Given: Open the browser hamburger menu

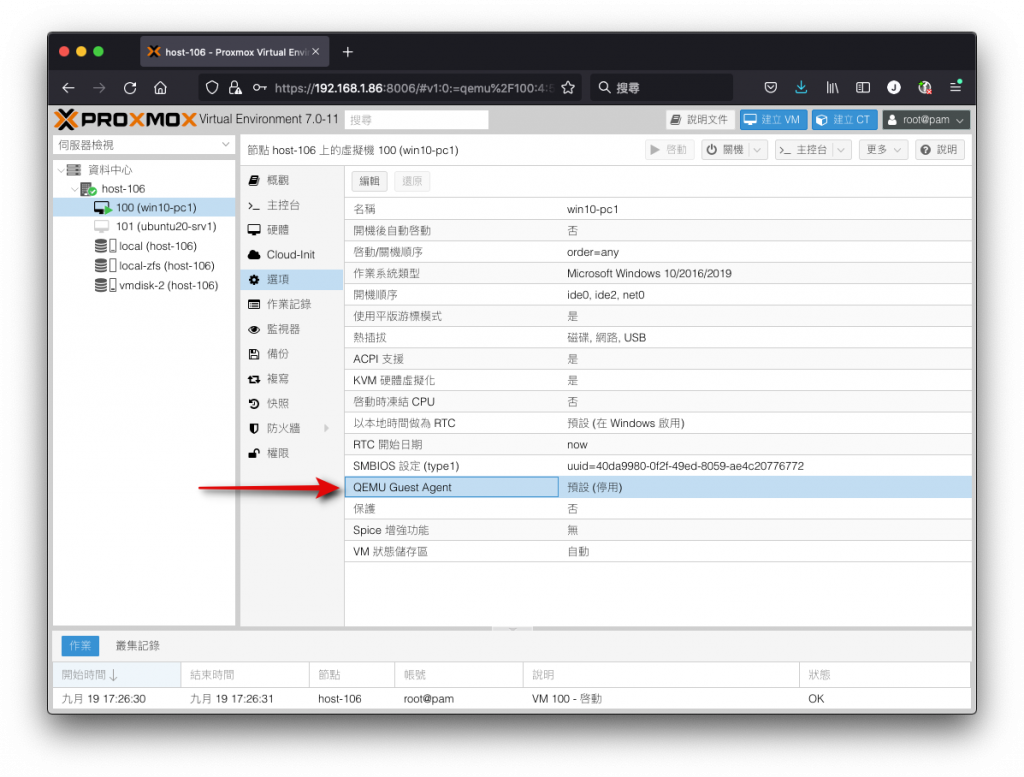Looking at the screenshot, I should click(955, 87).
